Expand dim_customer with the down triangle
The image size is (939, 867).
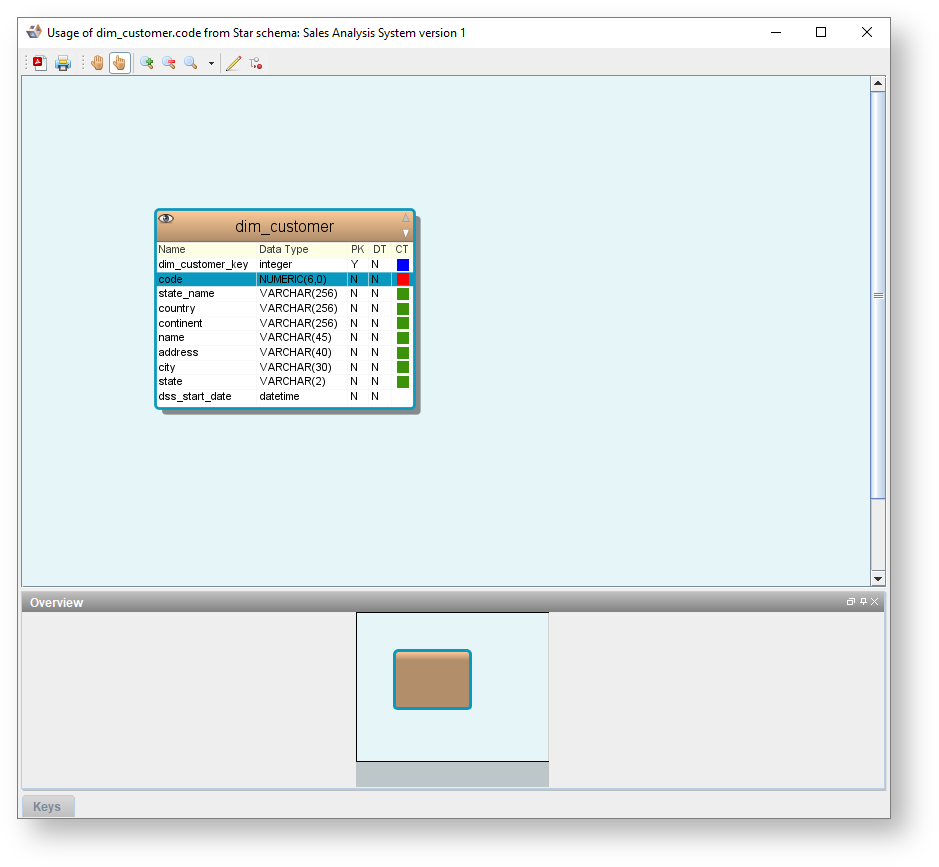pos(406,233)
